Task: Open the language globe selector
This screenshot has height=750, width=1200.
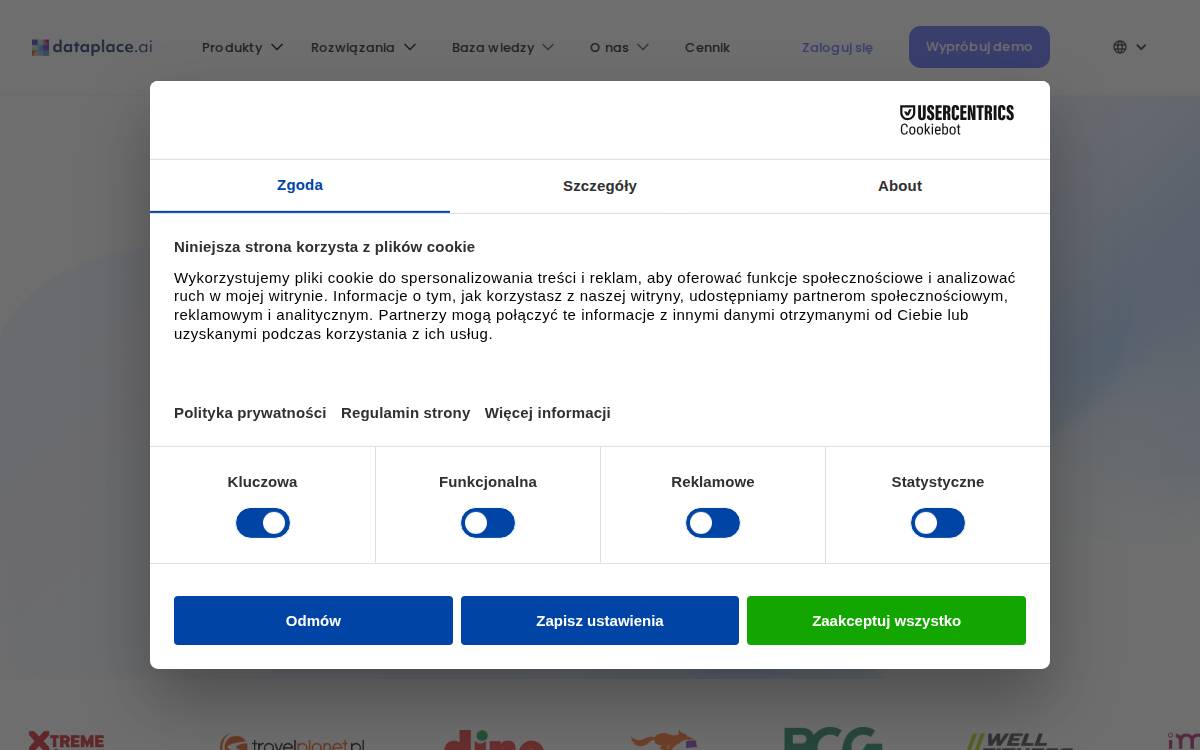Action: coord(1130,47)
